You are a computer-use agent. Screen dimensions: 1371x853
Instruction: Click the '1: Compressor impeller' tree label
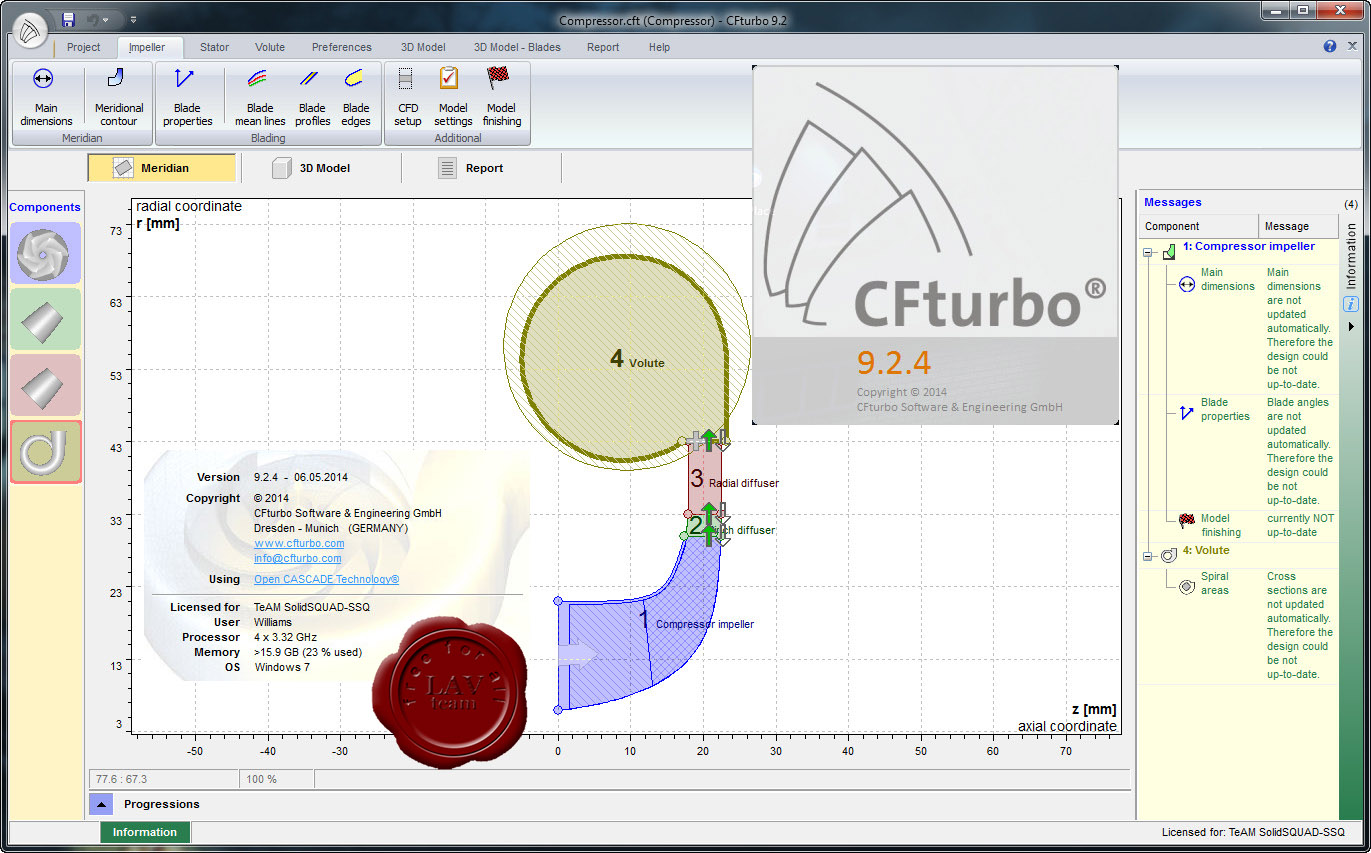coord(1249,246)
